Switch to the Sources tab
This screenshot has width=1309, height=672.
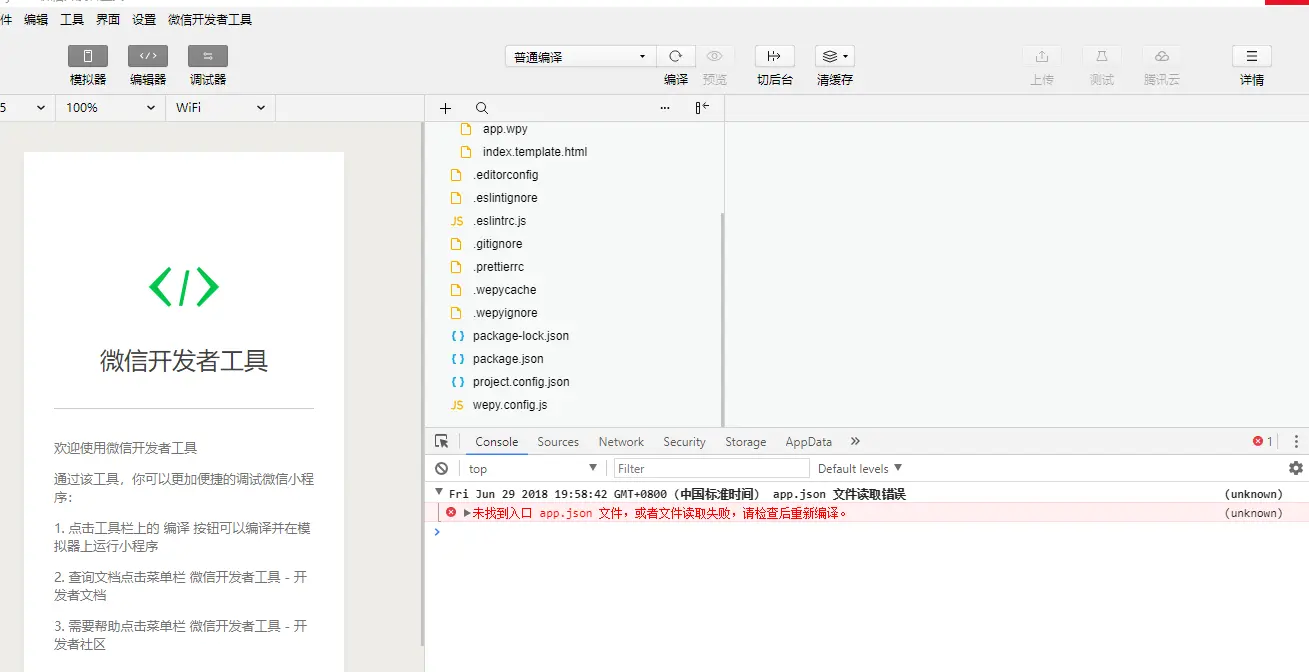pyautogui.click(x=558, y=442)
